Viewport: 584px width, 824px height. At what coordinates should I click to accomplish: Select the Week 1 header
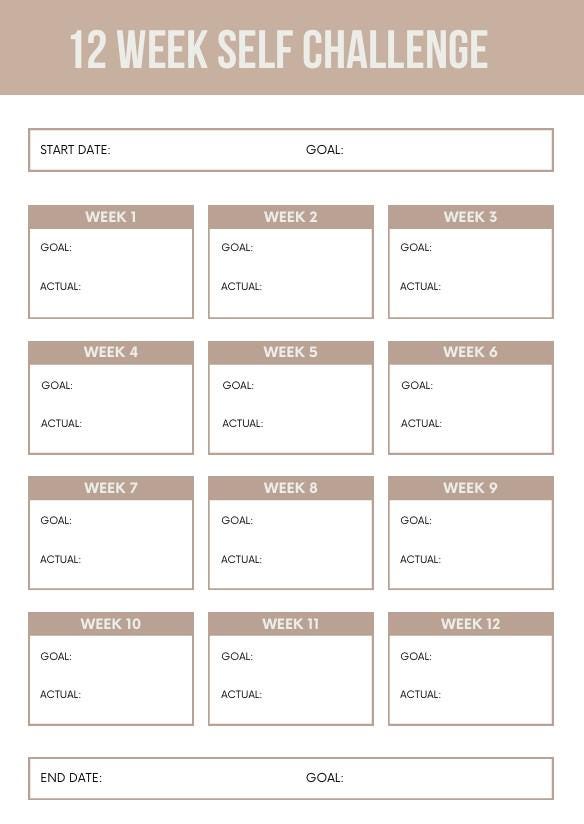click(x=111, y=217)
